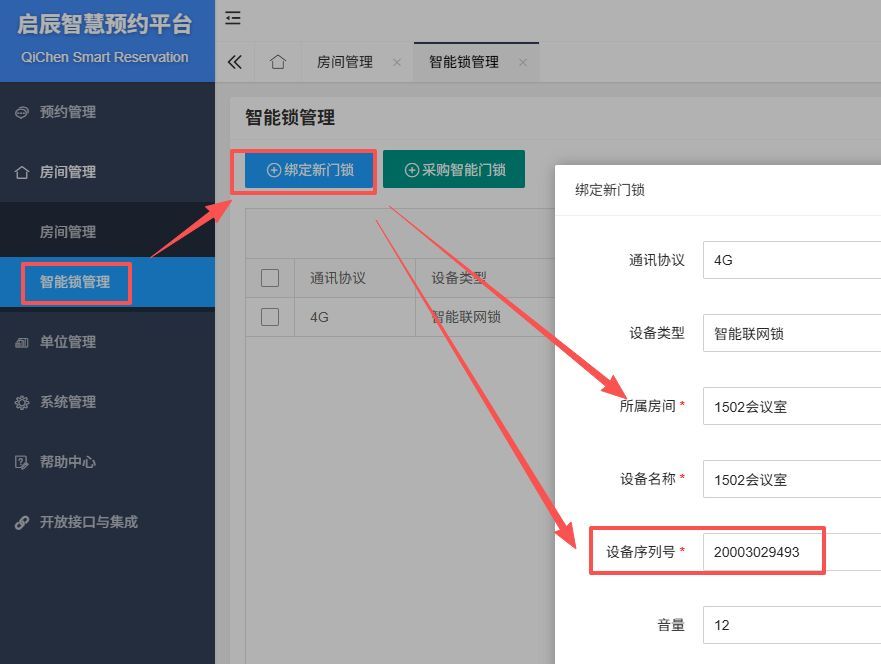Viewport: 881px width, 664px height.
Task: Click the 音量 value field
Action: tap(790, 625)
